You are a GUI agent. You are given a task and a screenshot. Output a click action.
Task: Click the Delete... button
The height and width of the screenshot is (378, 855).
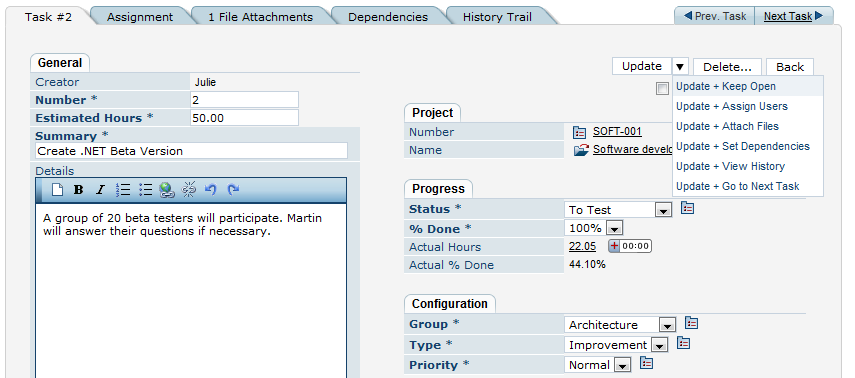pos(727,67)
